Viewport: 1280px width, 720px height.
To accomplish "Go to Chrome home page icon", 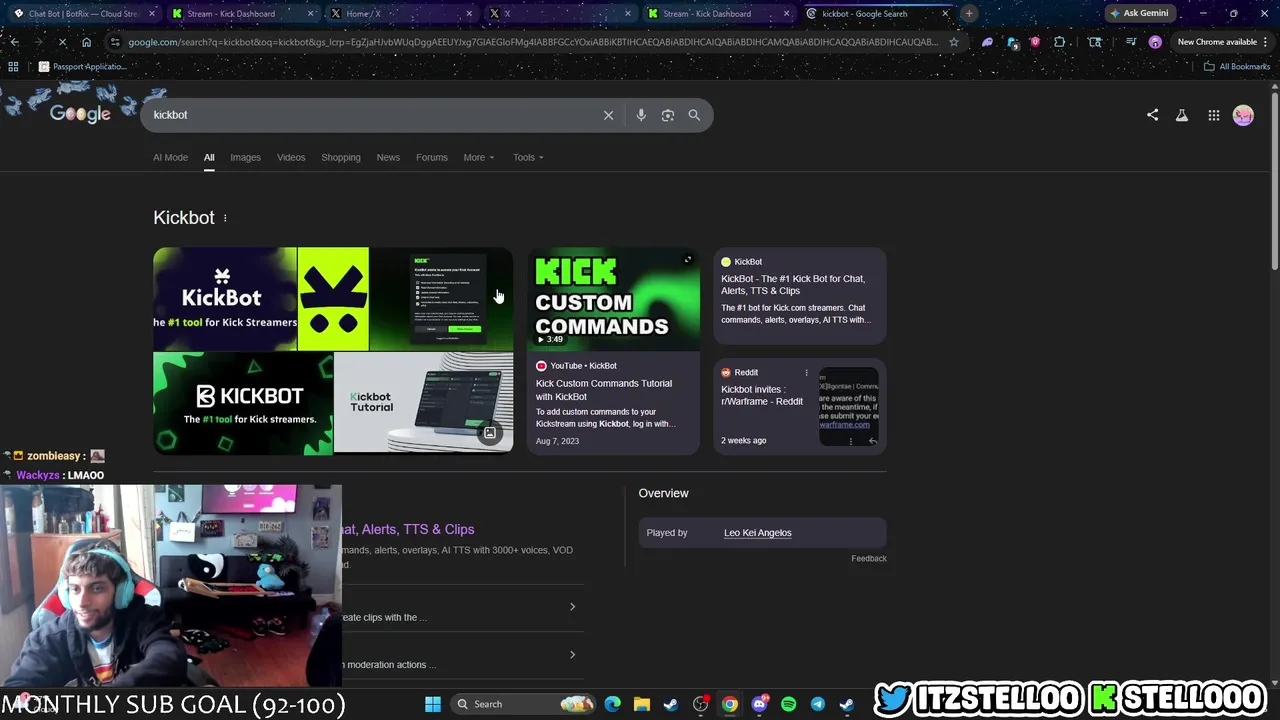I will (87, 42).
